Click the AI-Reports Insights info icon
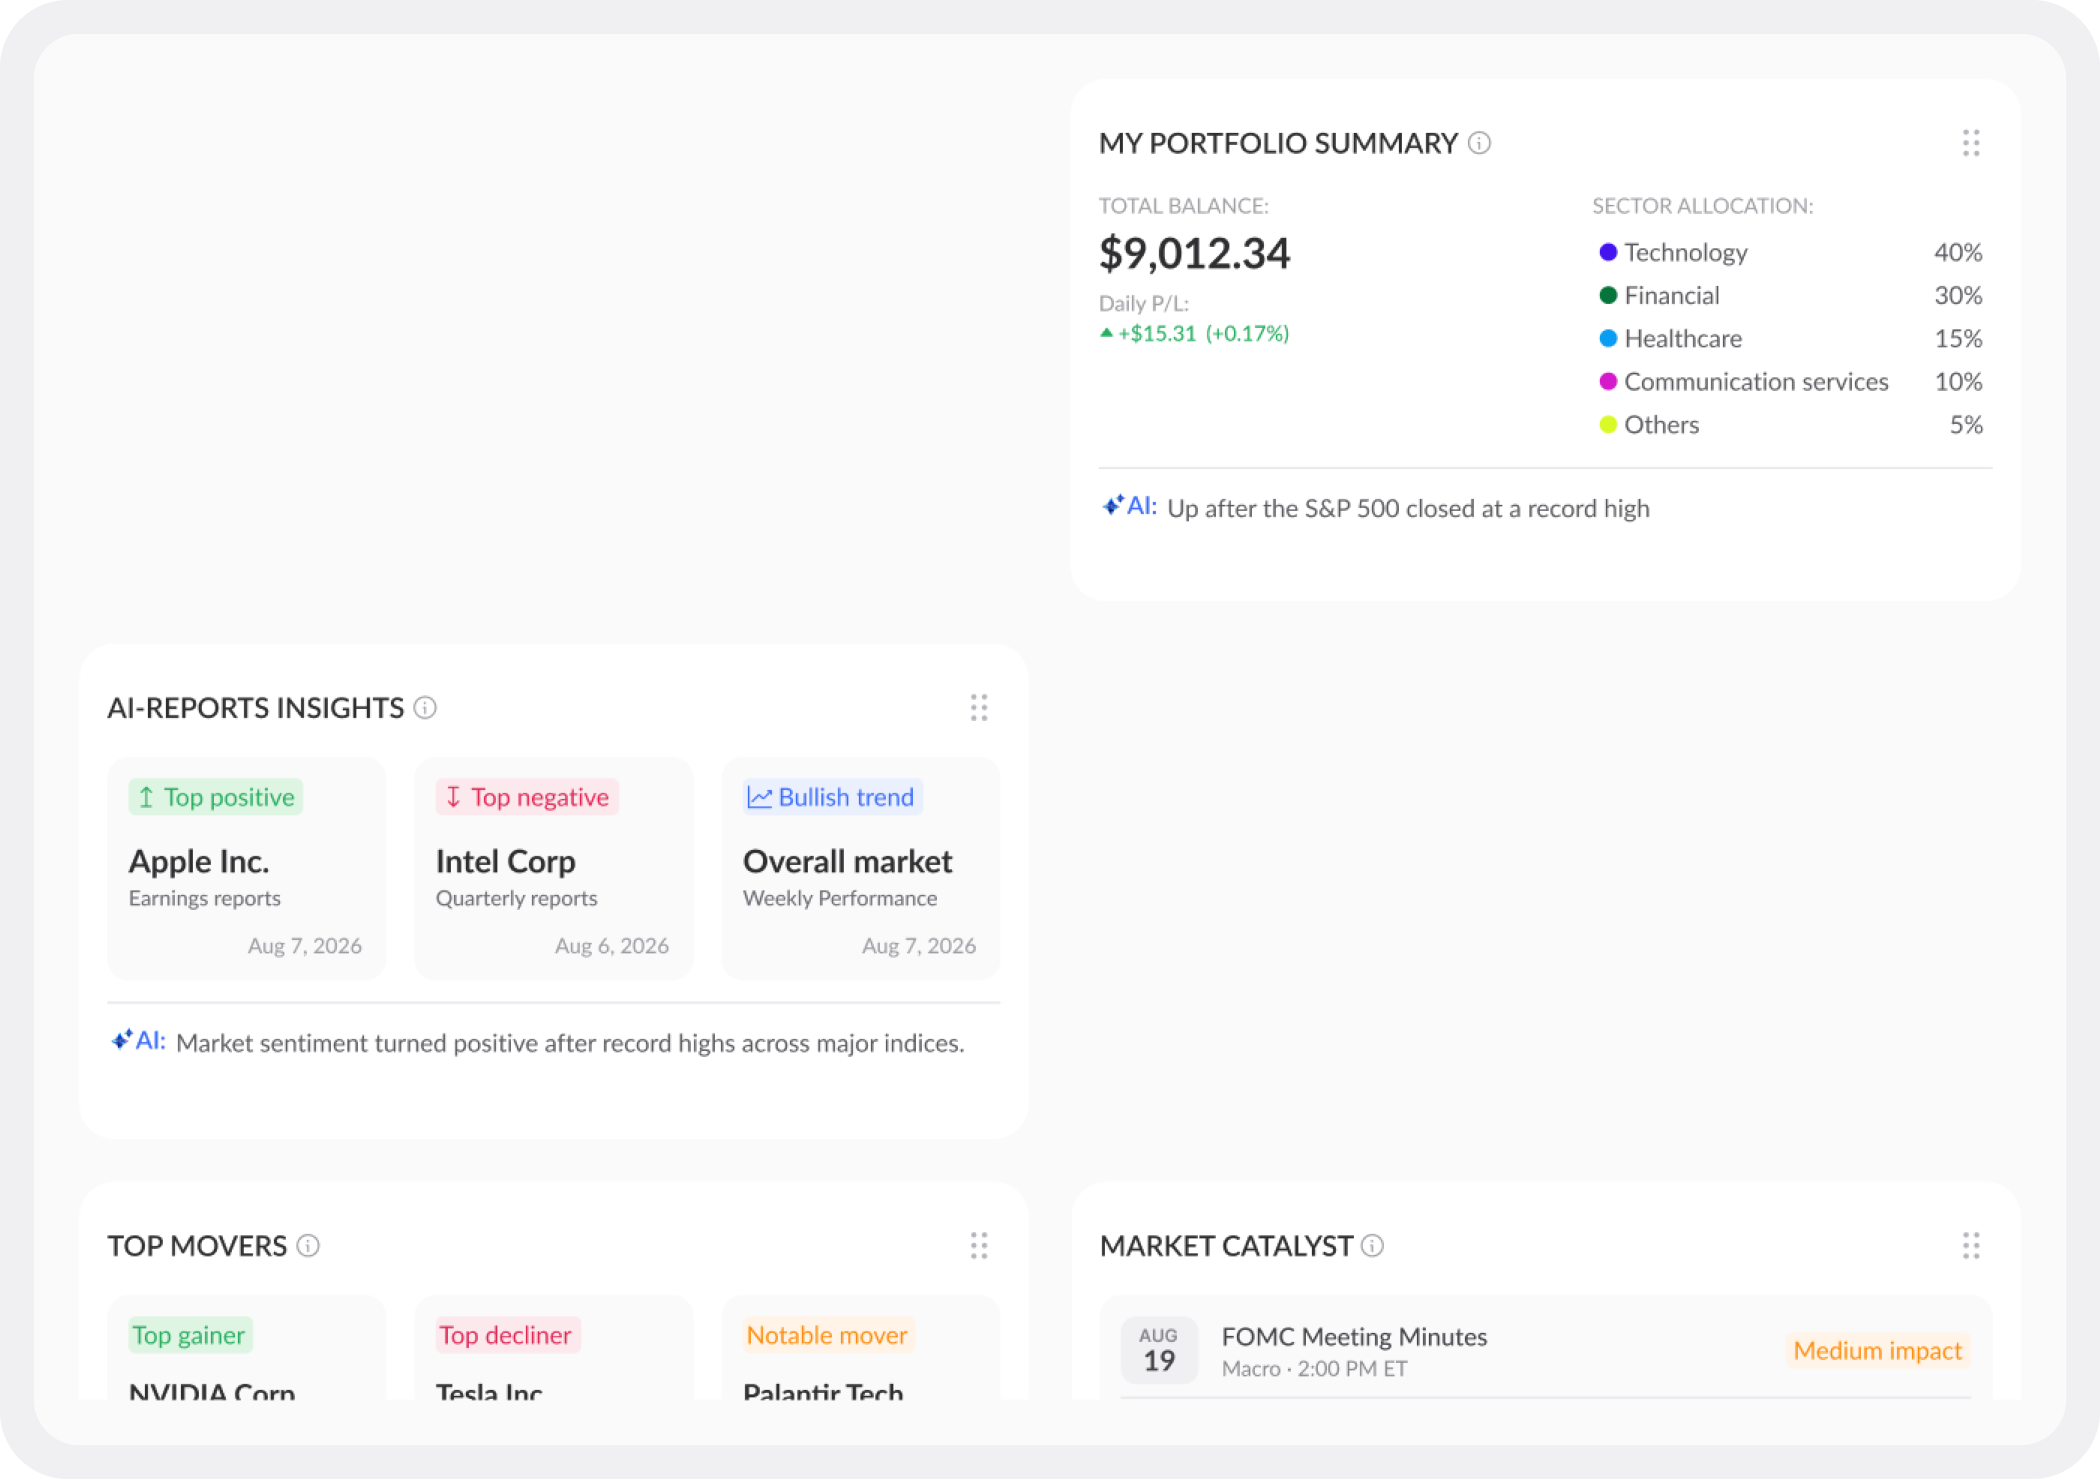This screenshot has width=2100, height=1480. [425, 708]
